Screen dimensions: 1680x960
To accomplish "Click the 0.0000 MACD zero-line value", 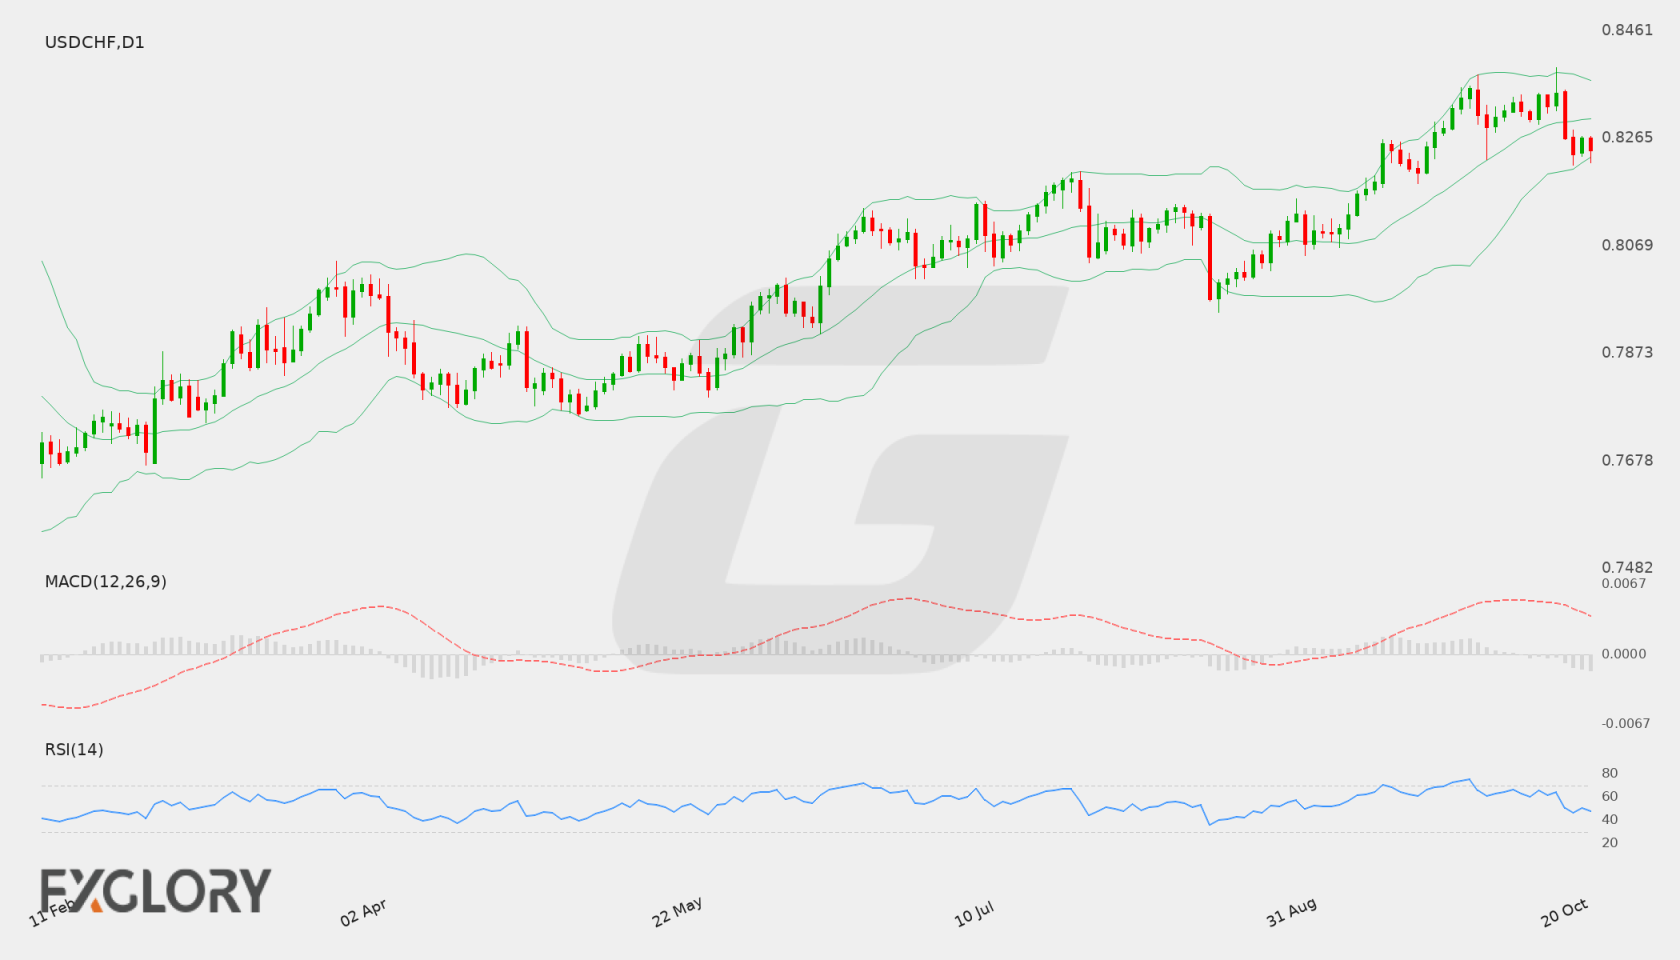I will click(1624, 653).
